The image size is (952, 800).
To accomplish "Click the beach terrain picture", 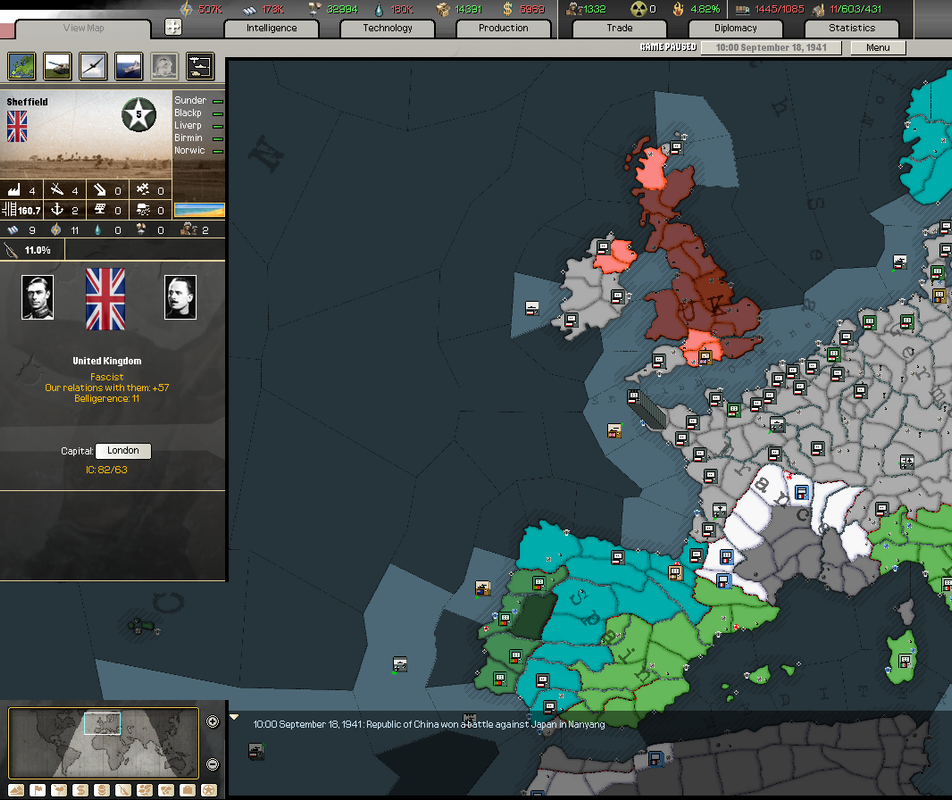I will (x=199, y=210).
